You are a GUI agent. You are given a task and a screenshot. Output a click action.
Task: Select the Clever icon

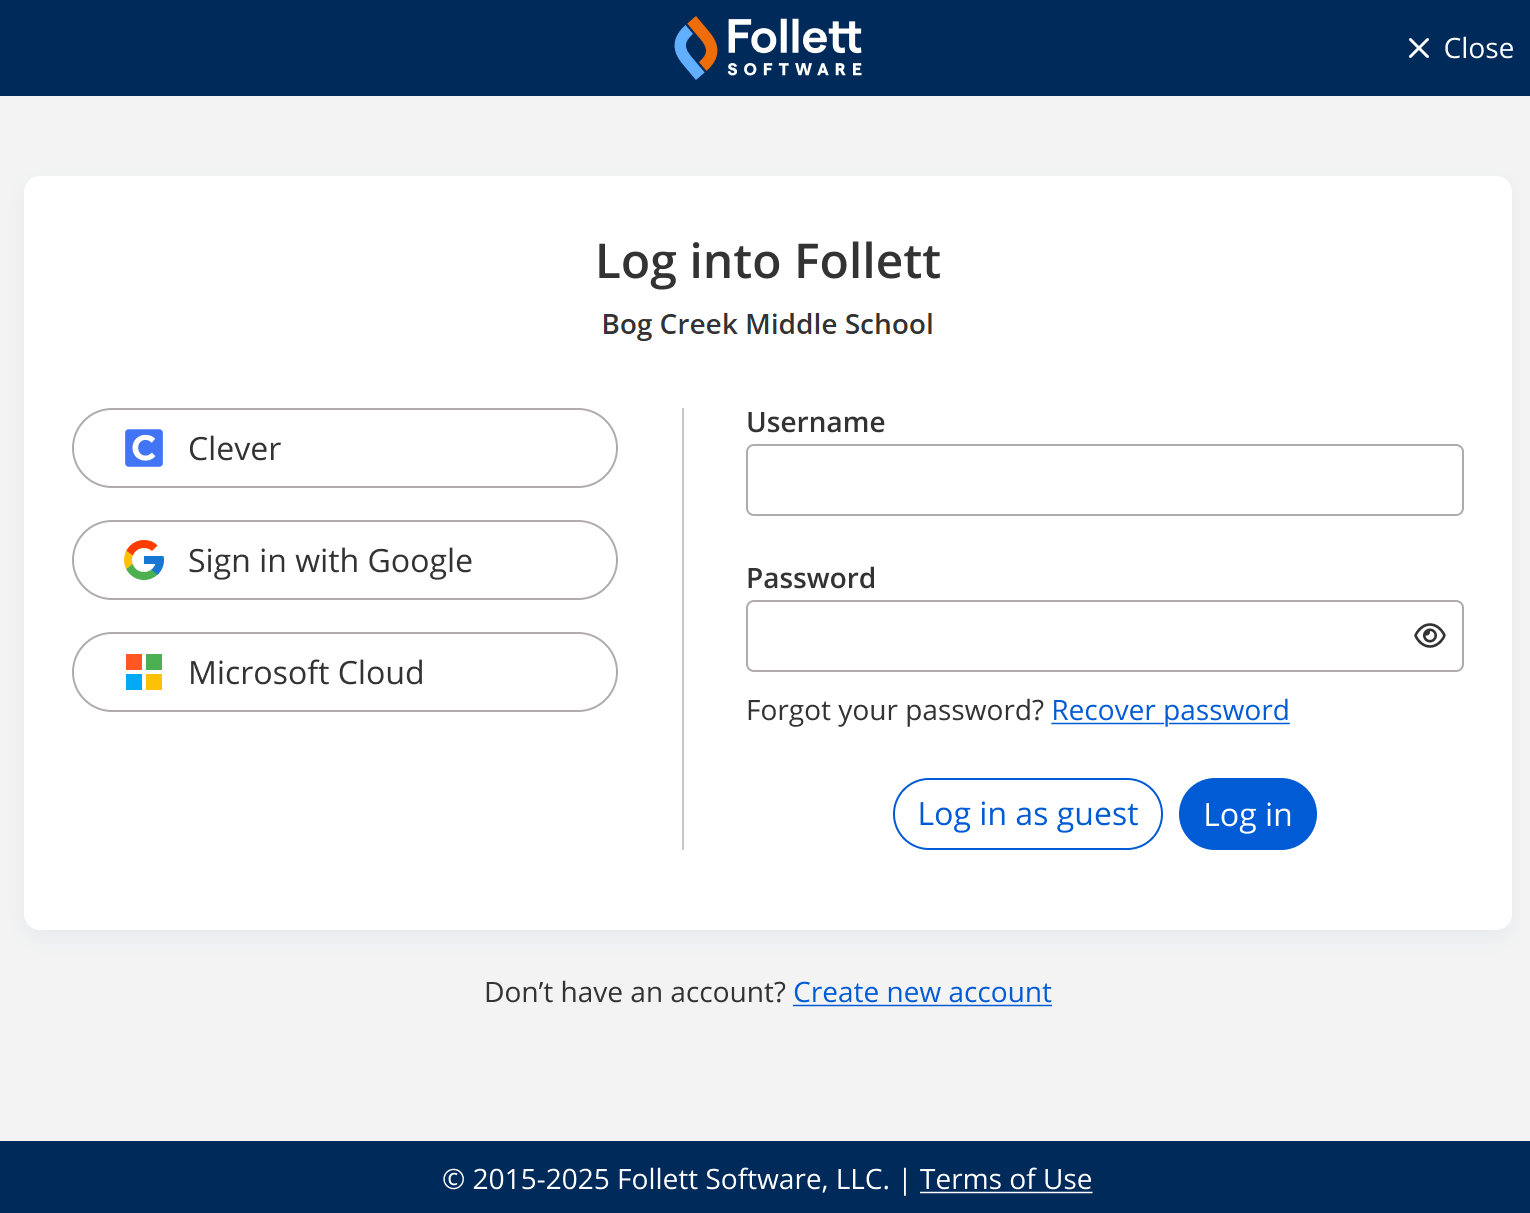(x=144, y=448)
